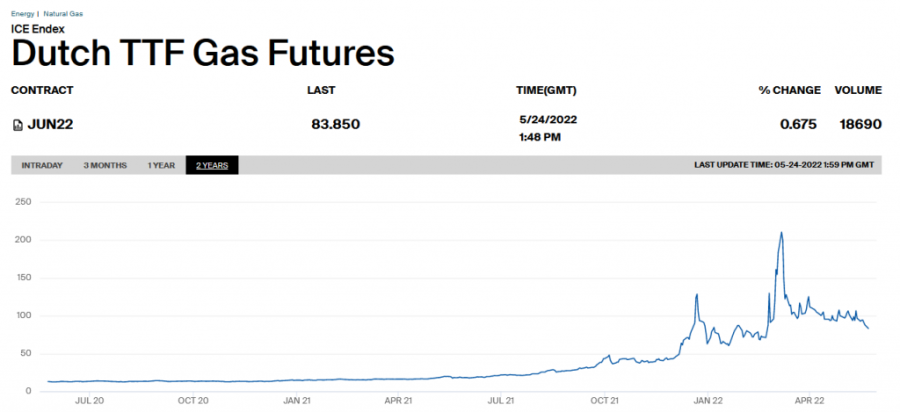Click the last price value 83.850
The height and width of the screenshot is (412, 900).
click(336, 125)
